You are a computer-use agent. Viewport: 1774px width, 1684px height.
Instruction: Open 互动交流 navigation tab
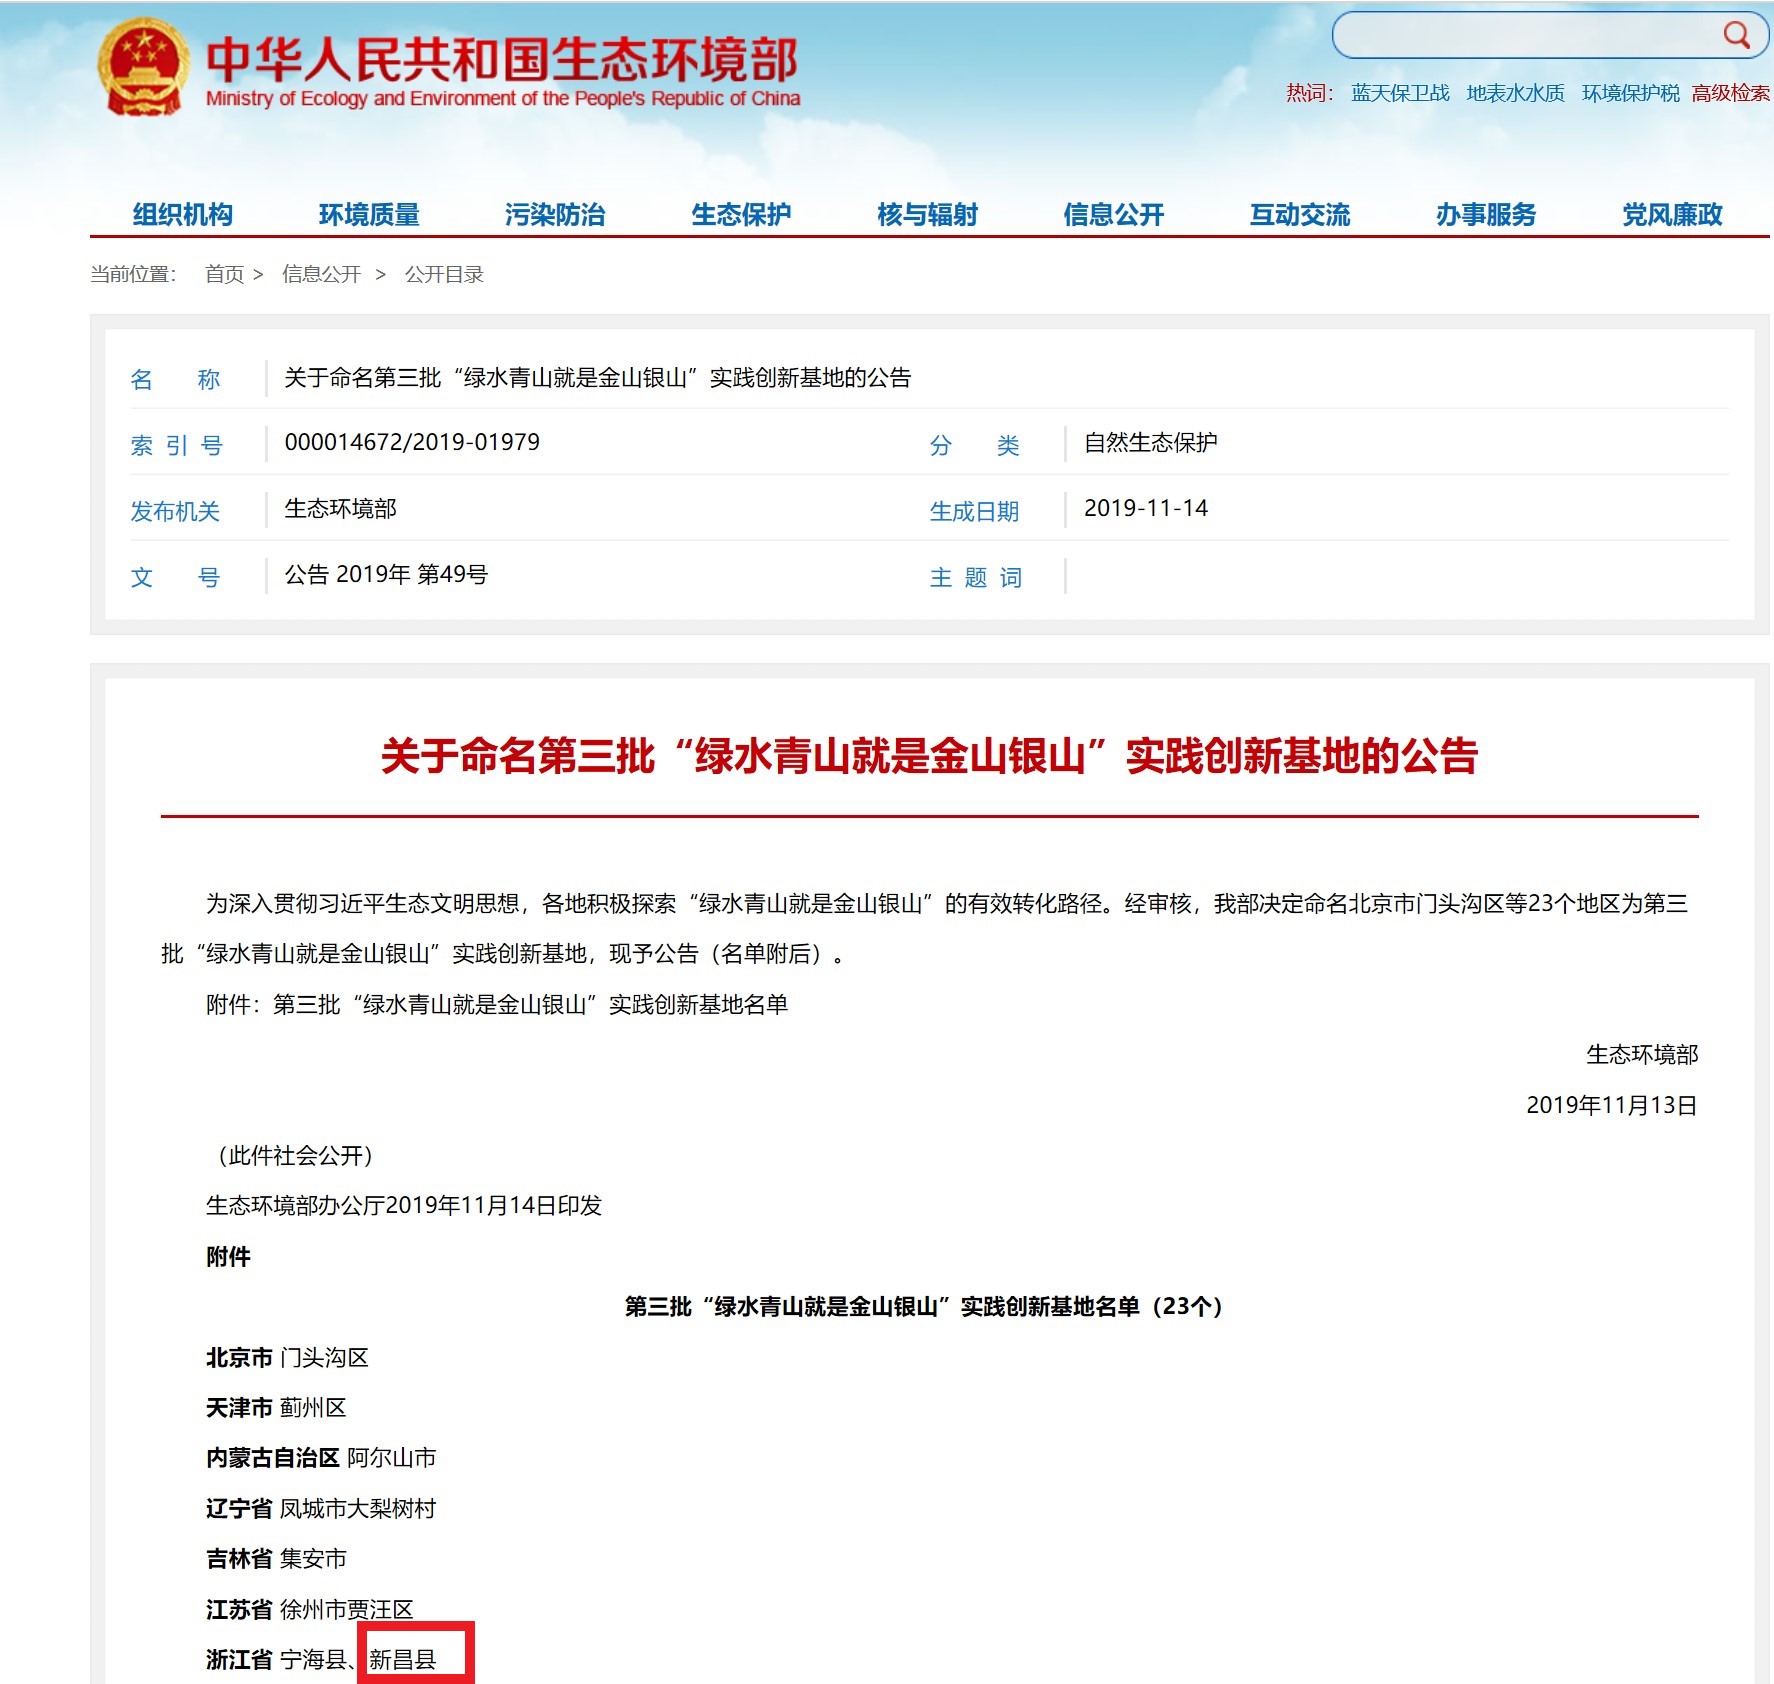[1299, 214]
